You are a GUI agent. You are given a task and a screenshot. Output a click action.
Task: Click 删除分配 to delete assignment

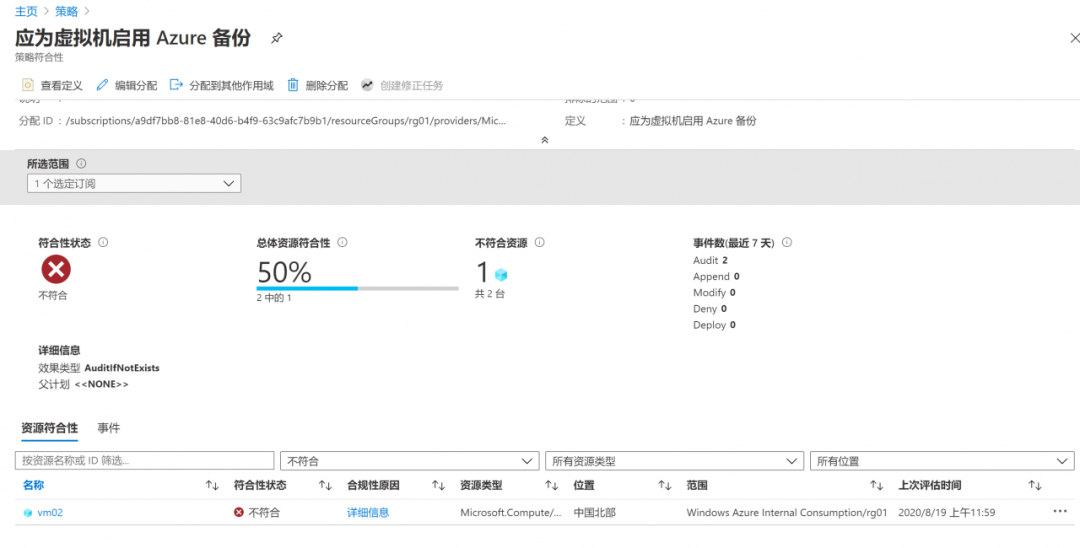[x=318, y=85]
